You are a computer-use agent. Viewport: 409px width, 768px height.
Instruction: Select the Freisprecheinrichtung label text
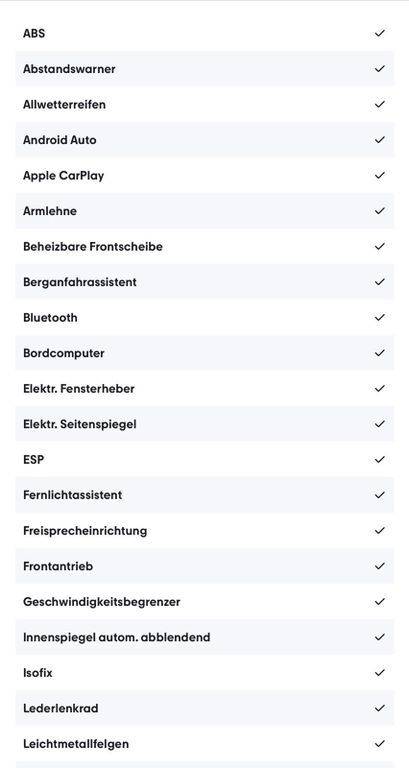tap(85, 530)
